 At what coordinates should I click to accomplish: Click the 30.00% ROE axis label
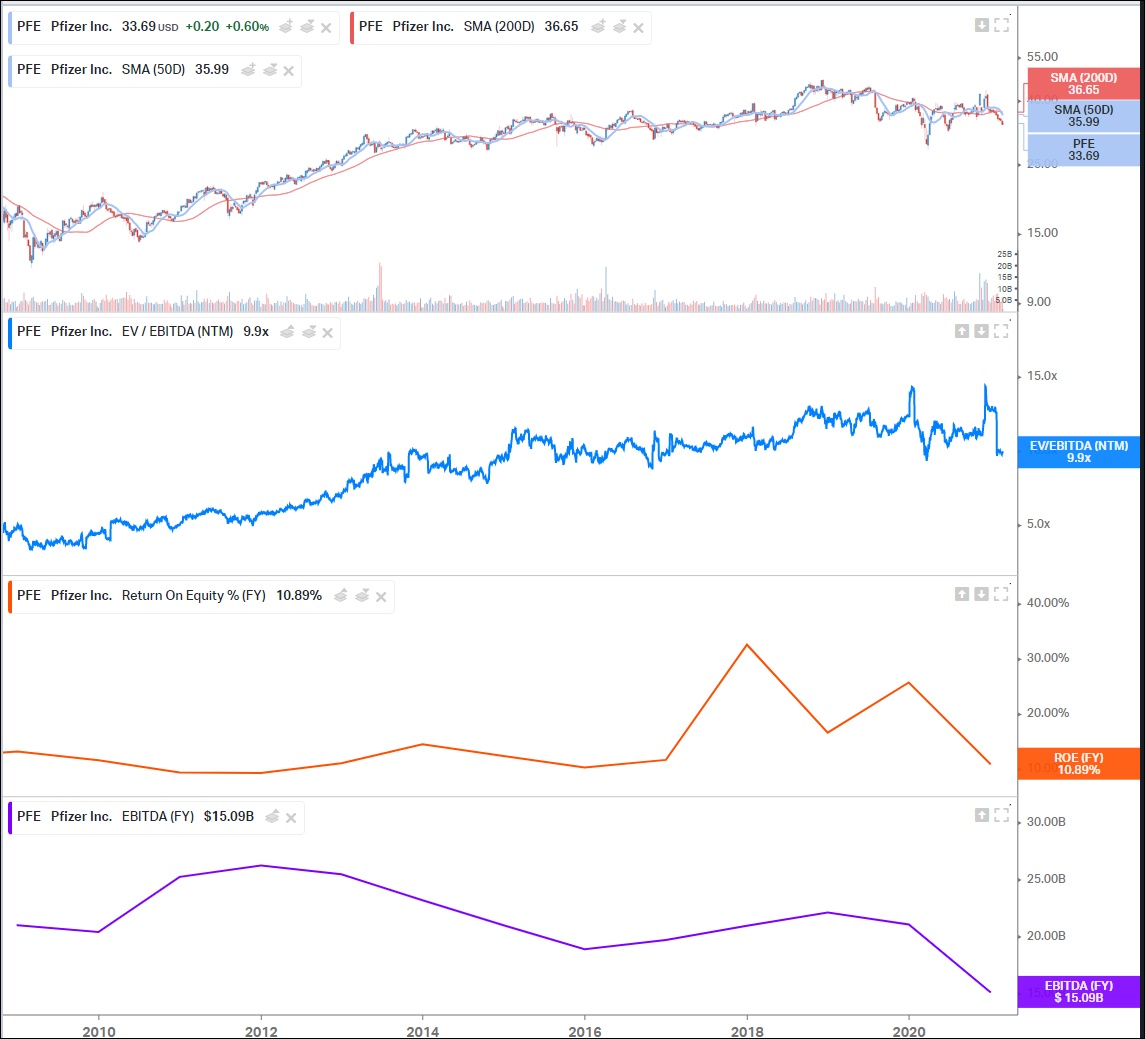(1048, 658)
